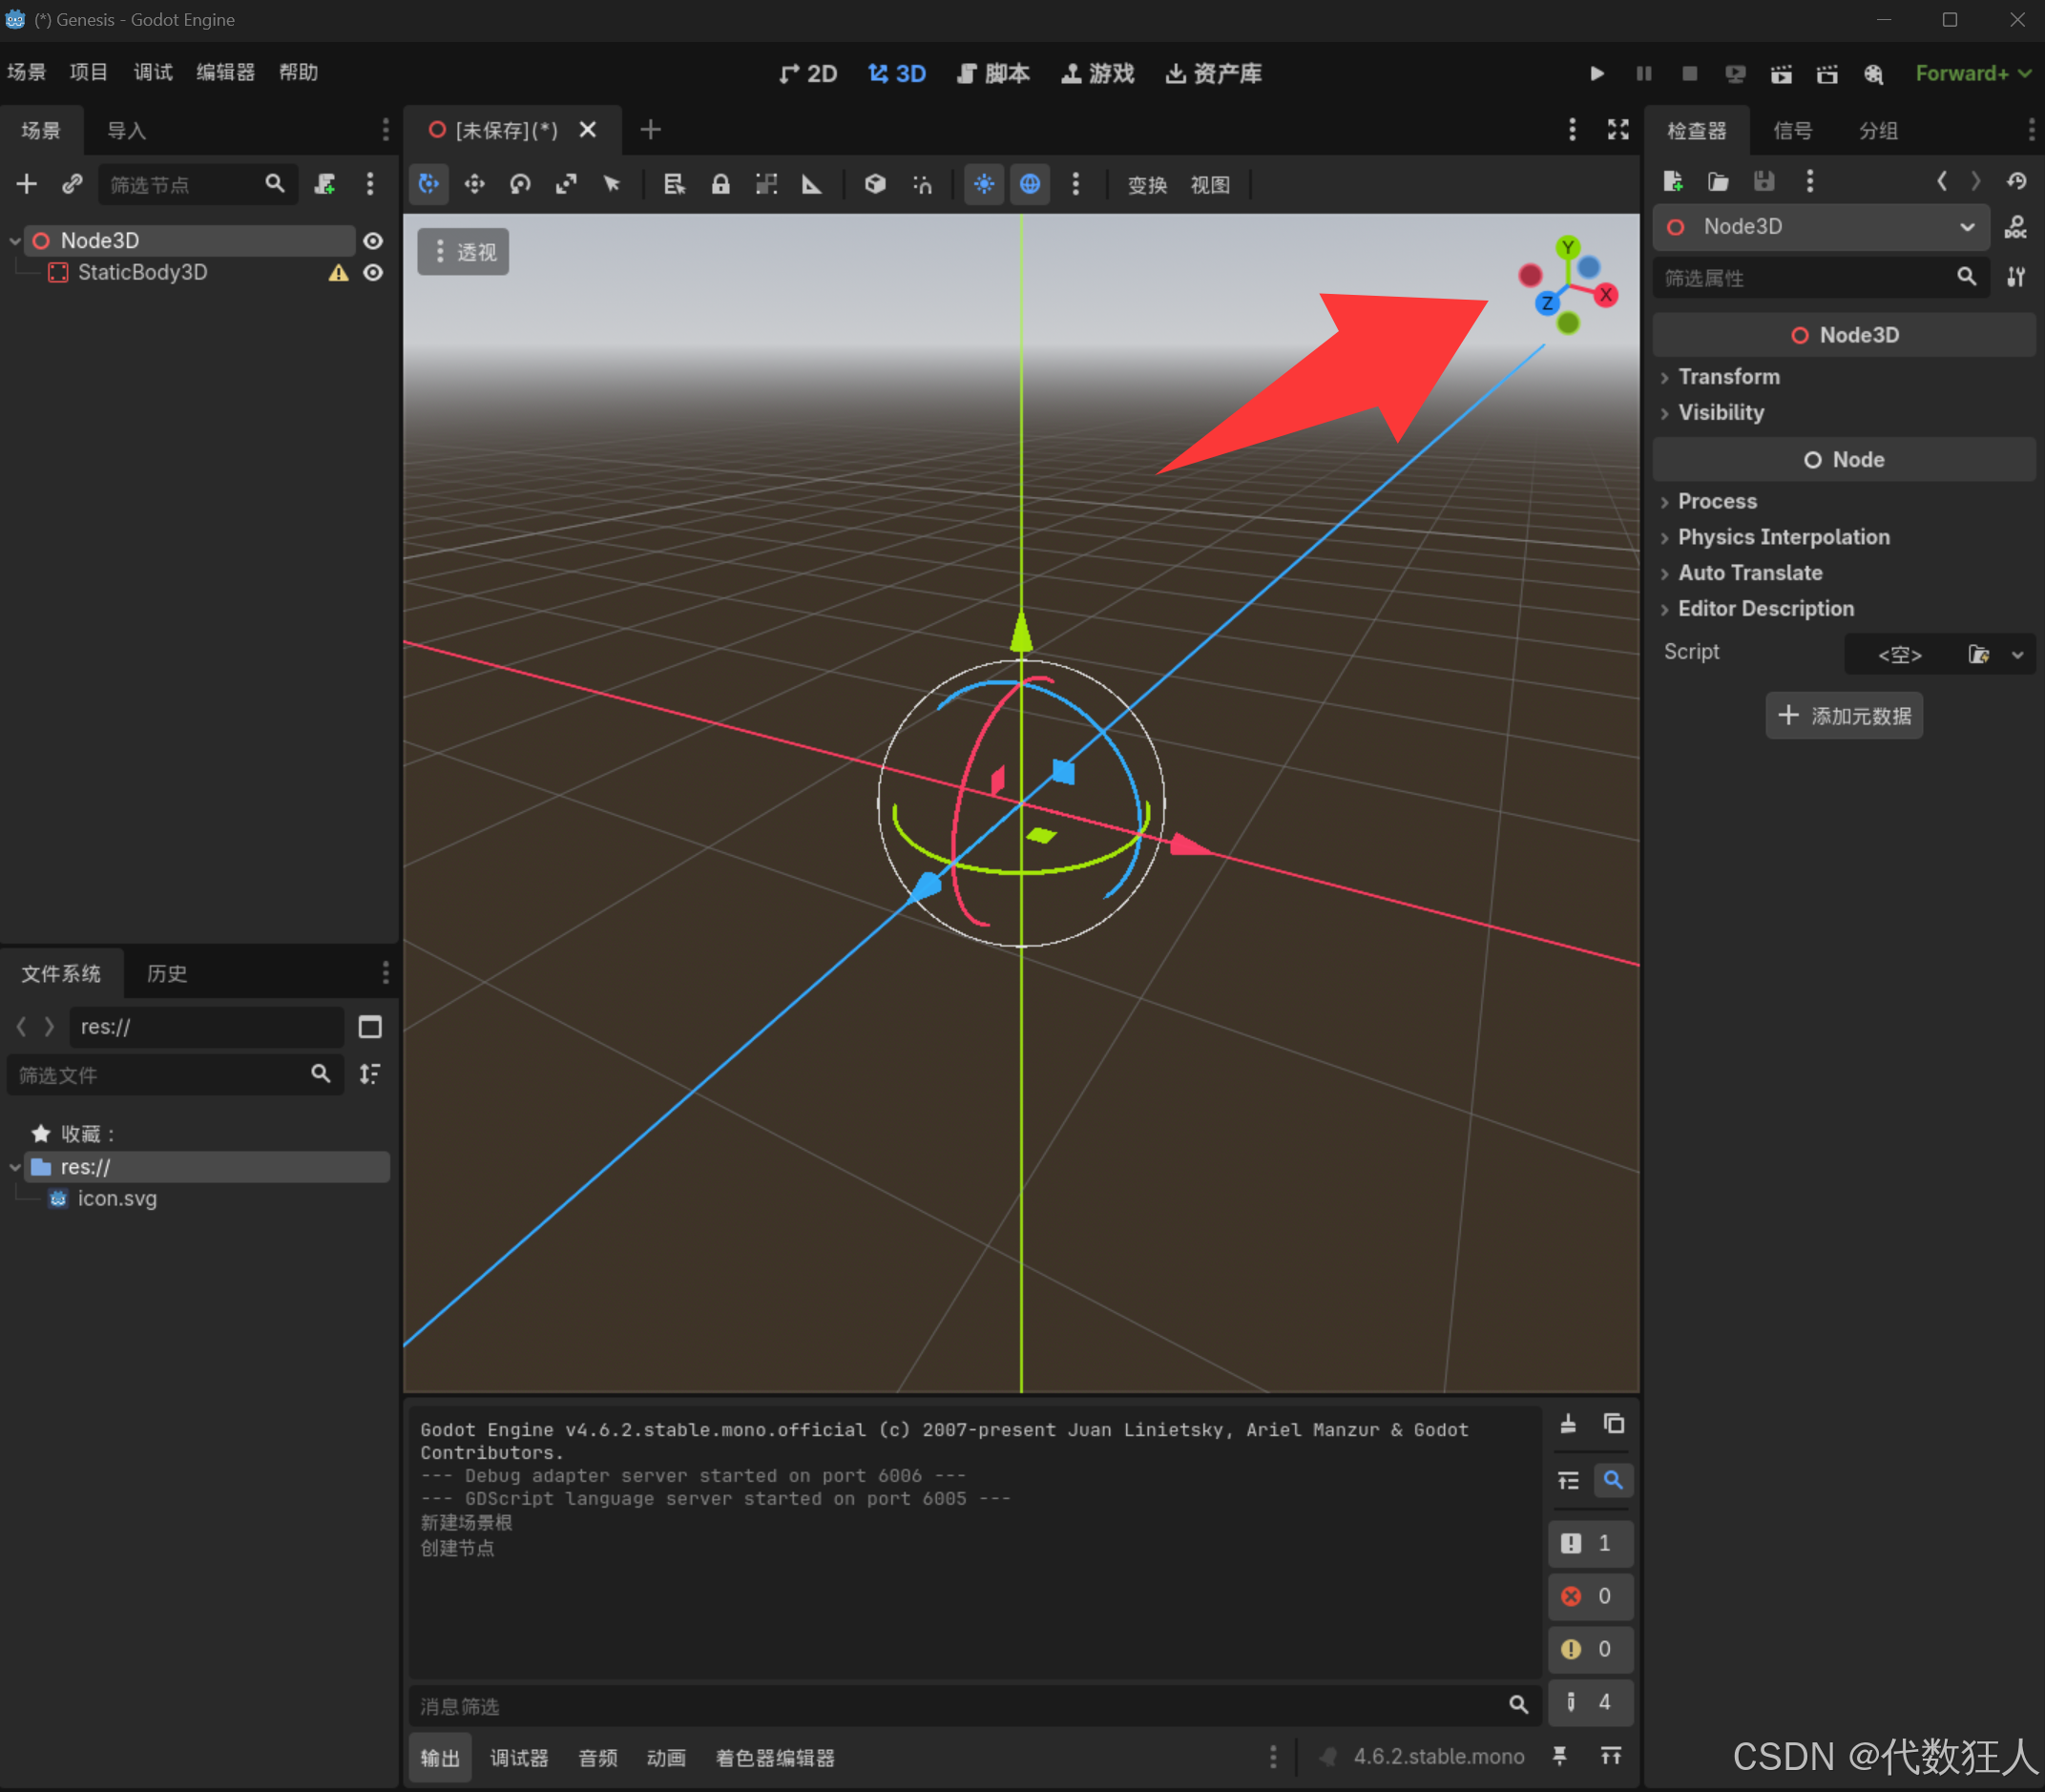Click the Run Project play icon
This screenshot has width=2045, height=1792.
pos(1597,73)
